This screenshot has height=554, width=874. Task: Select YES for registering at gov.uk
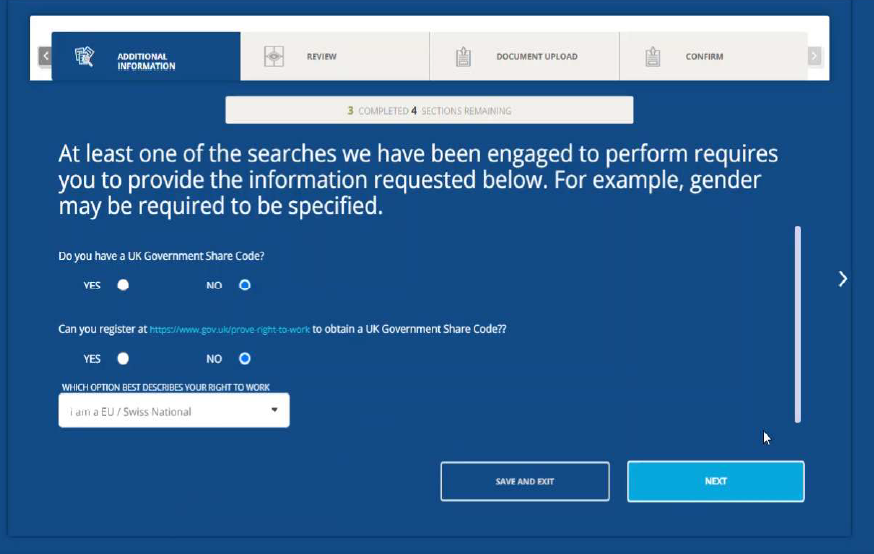[x=123, y=358]
